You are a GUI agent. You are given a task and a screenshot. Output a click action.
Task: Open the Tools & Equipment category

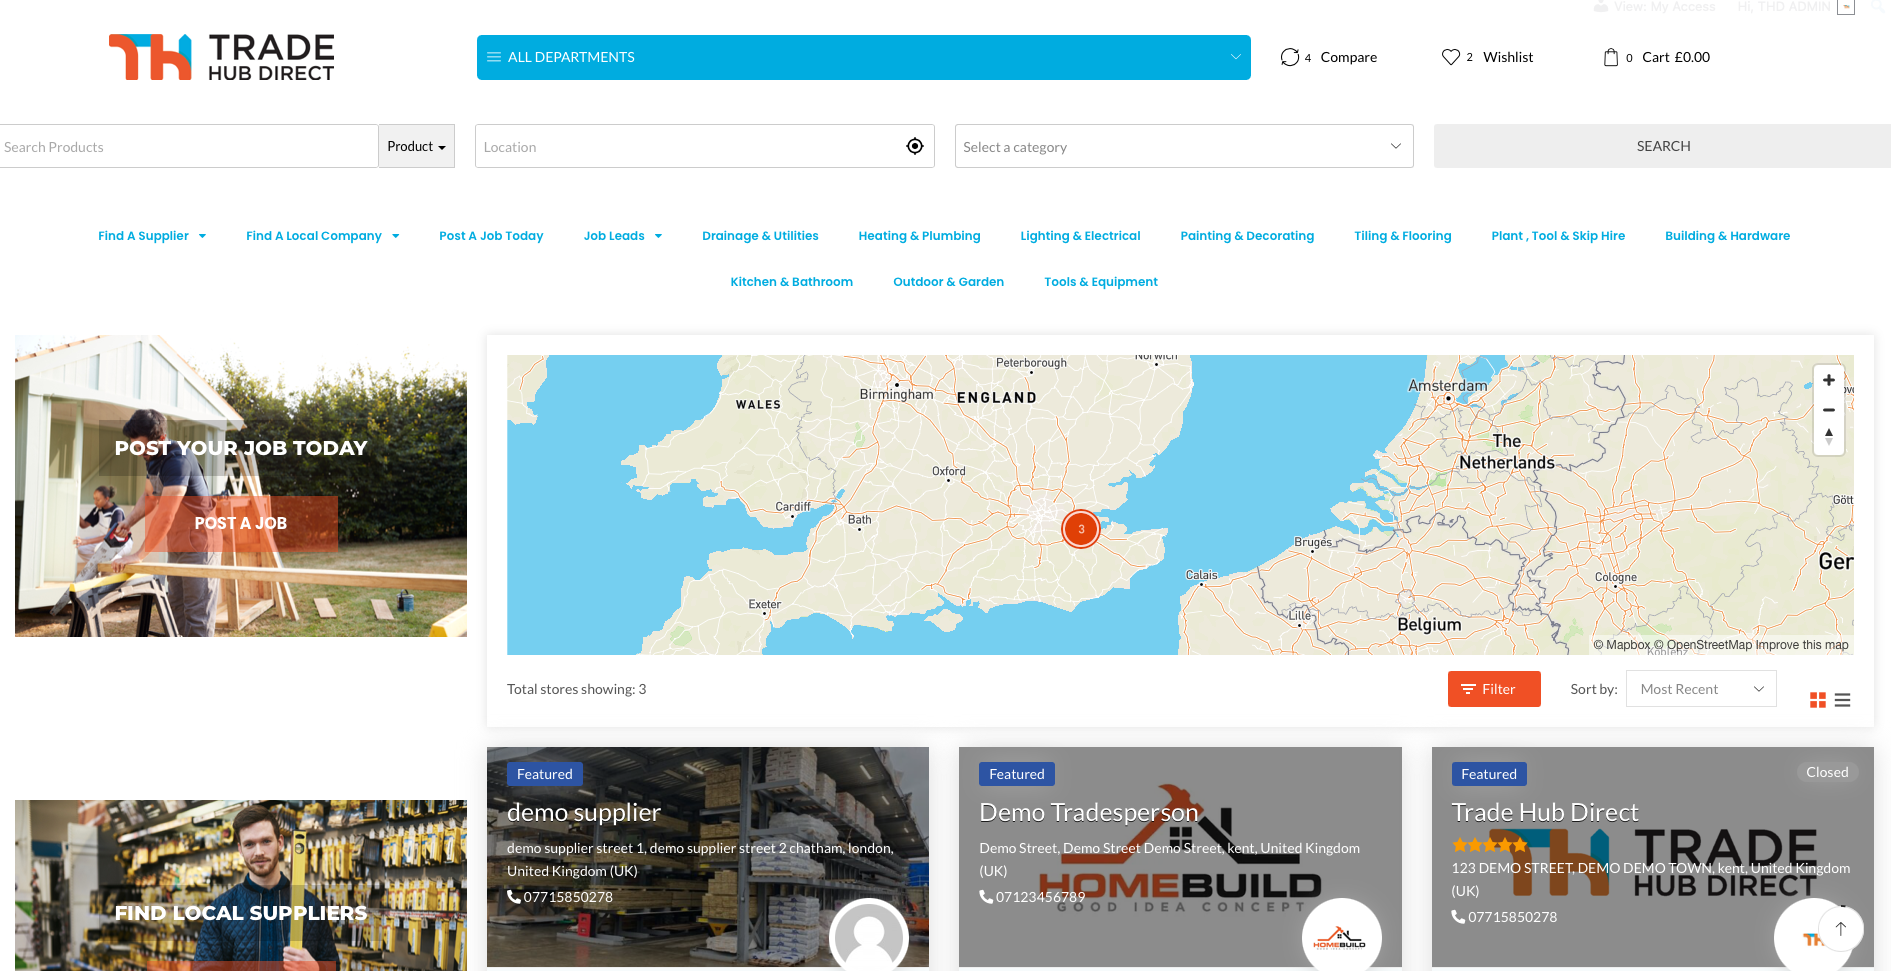1100,281
